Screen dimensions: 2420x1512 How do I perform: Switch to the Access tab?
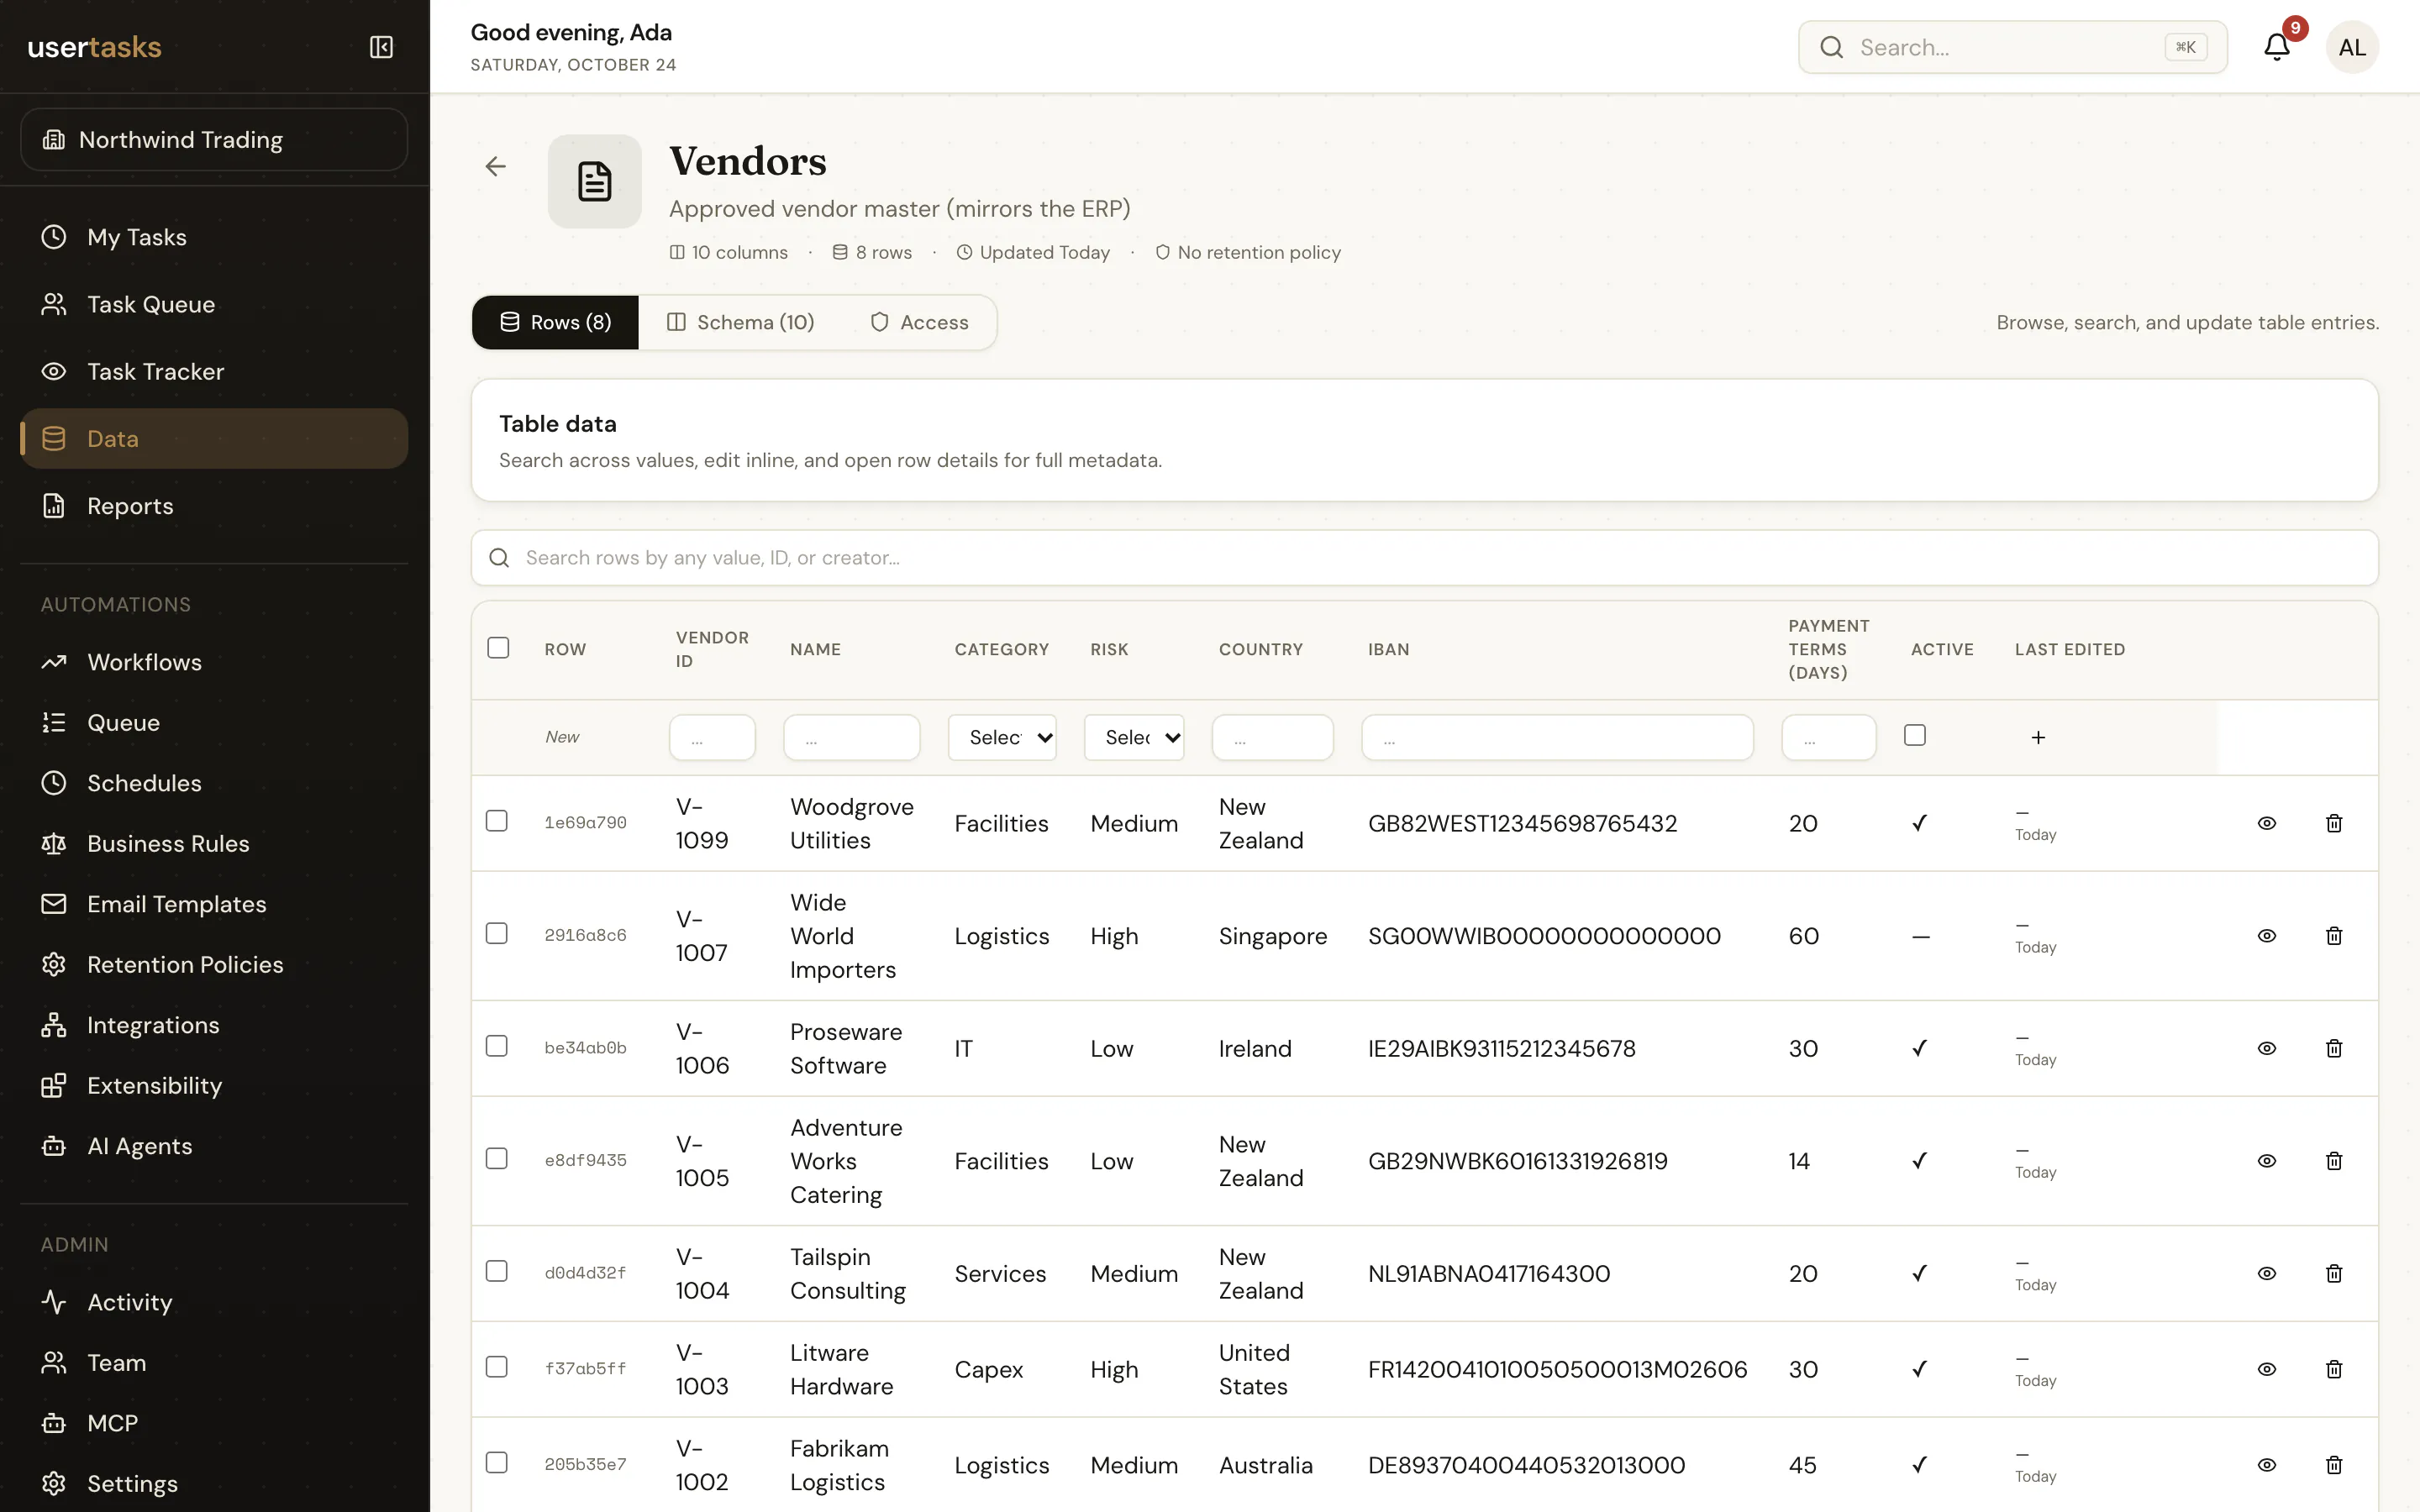[x=919, y=322]
